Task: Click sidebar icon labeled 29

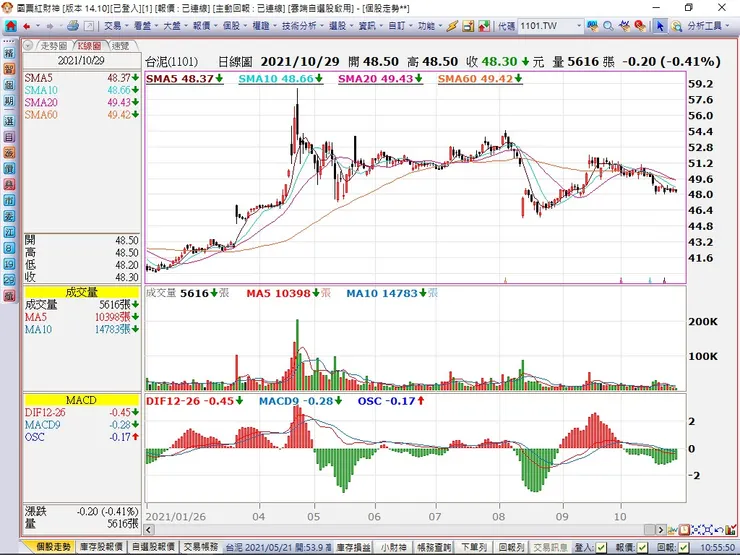Action: pos(9,280)
